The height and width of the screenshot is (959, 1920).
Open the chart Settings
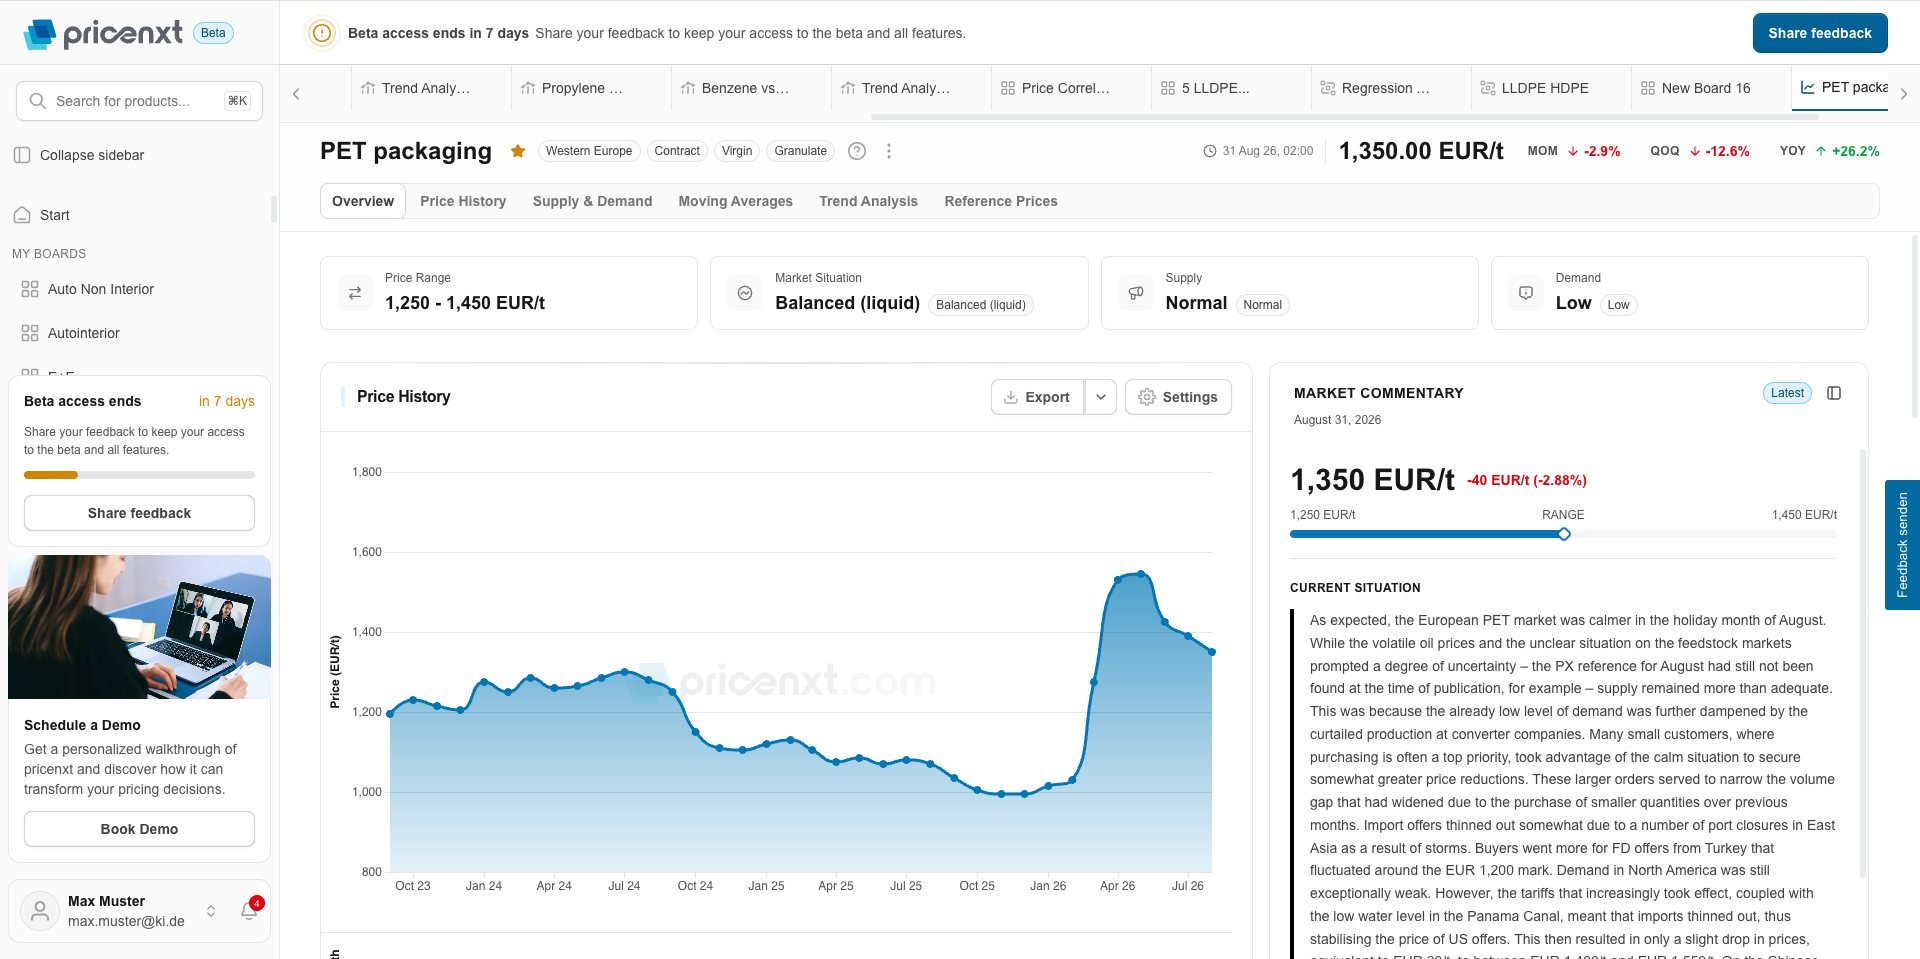(x=1178, y=397)
